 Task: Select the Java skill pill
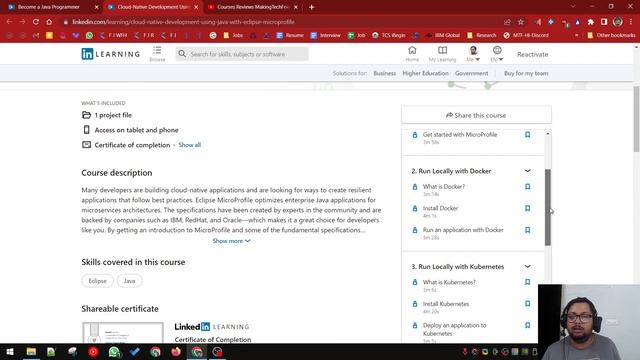[129, 281]
